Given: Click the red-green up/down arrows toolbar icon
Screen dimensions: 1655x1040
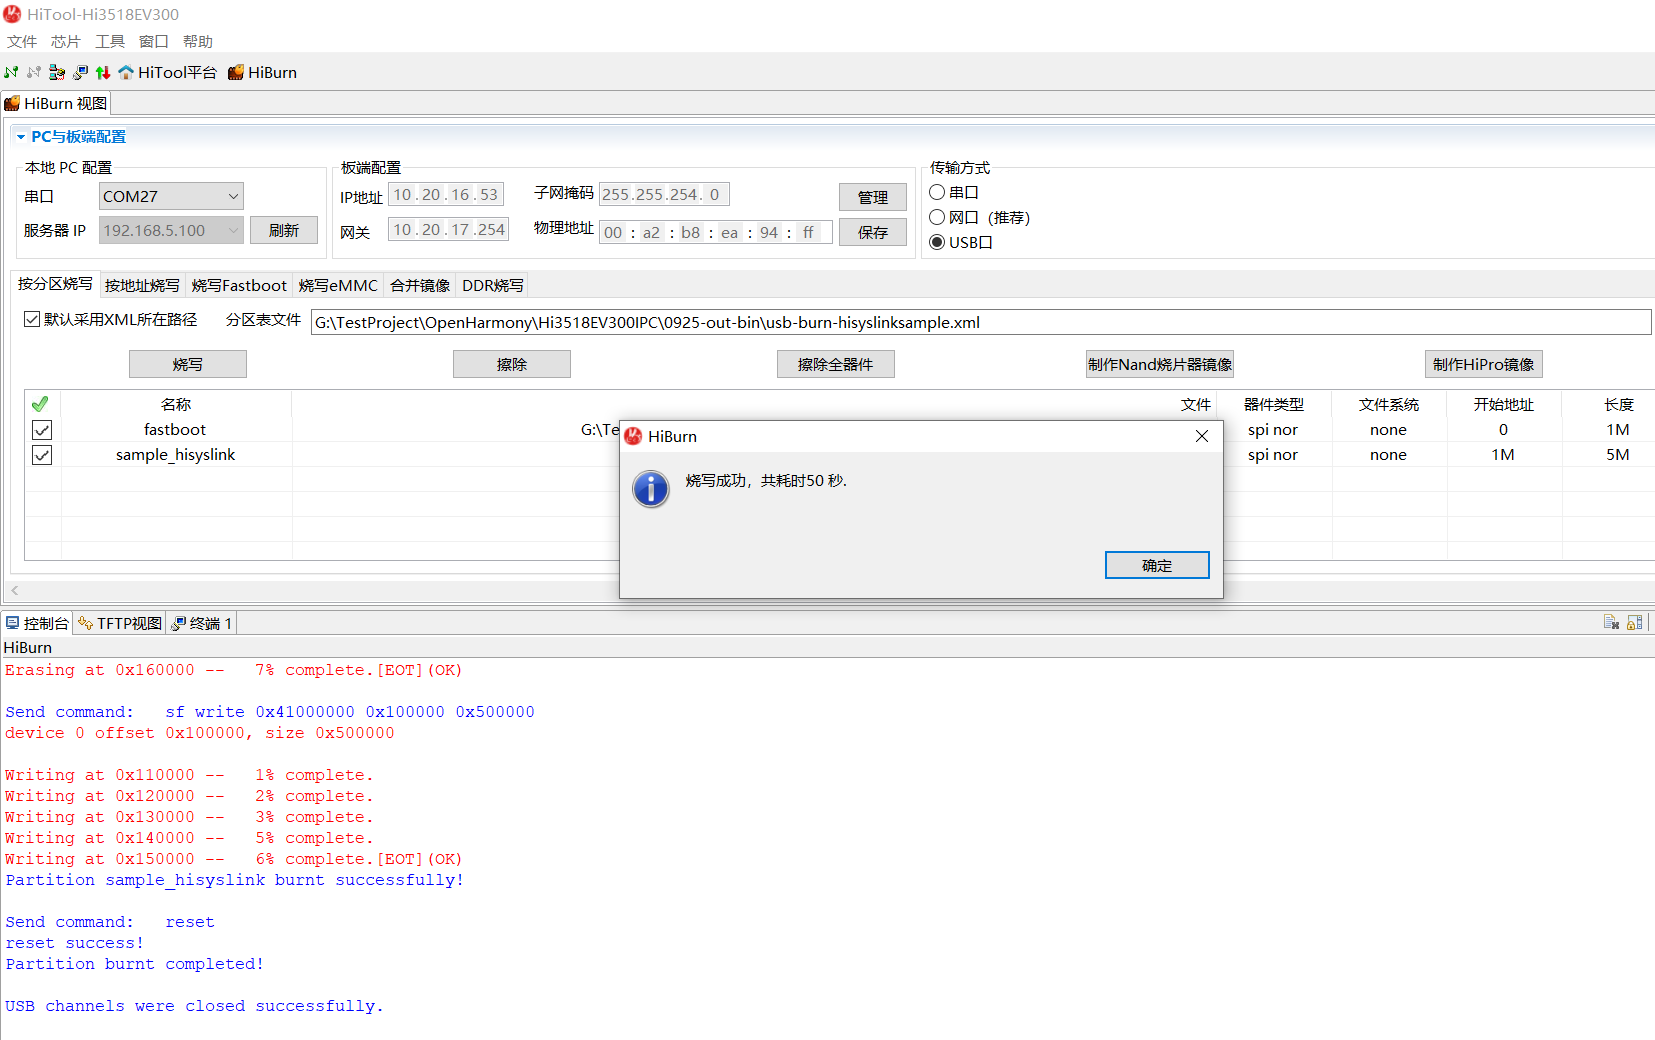Looking at the screenshot, I should tap(103, 72).
